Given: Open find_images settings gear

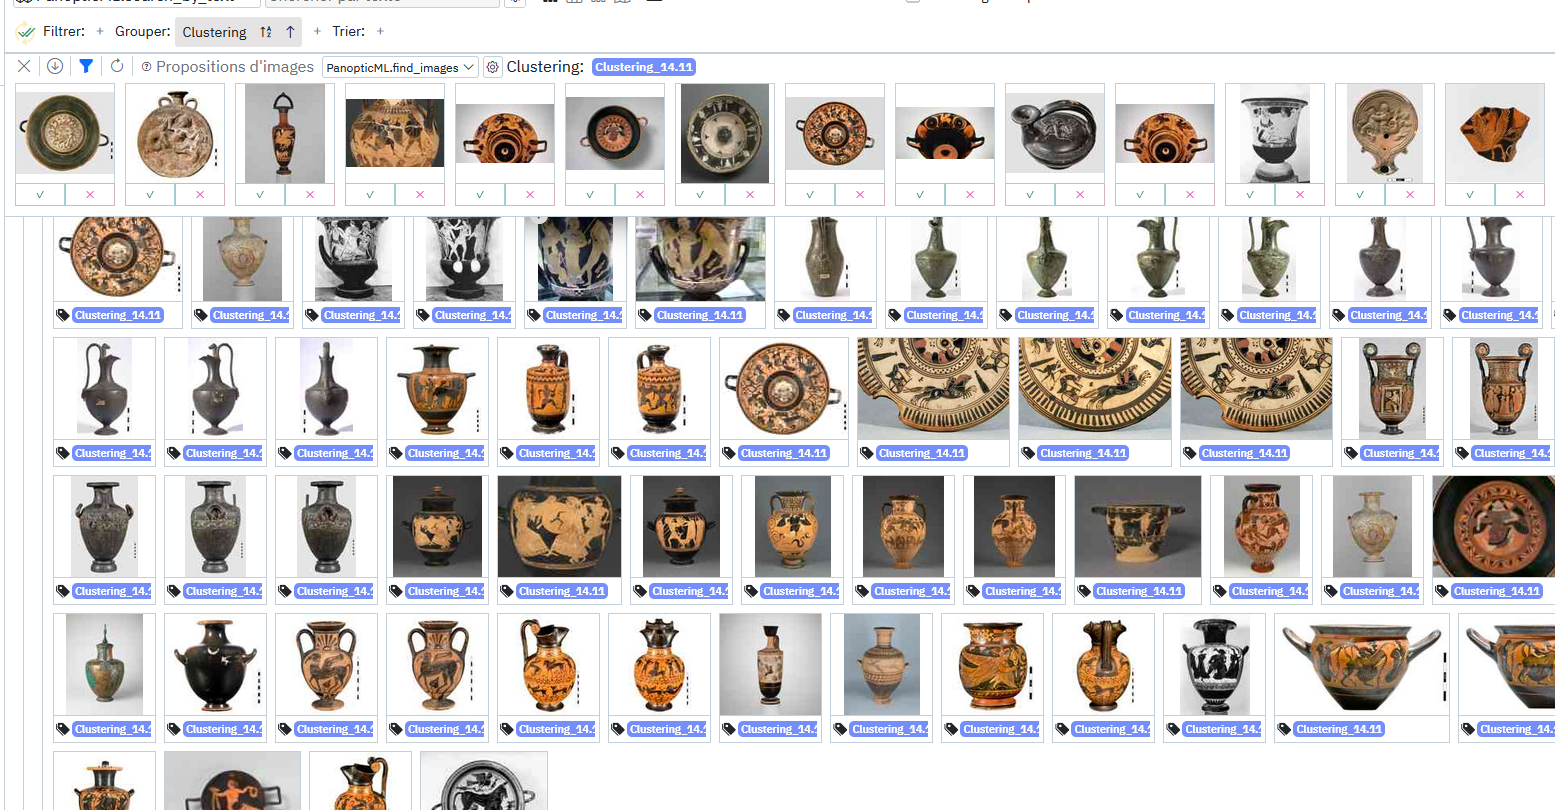Looking at the screenshot, I should pyautogui.click(x=492, y=67).
